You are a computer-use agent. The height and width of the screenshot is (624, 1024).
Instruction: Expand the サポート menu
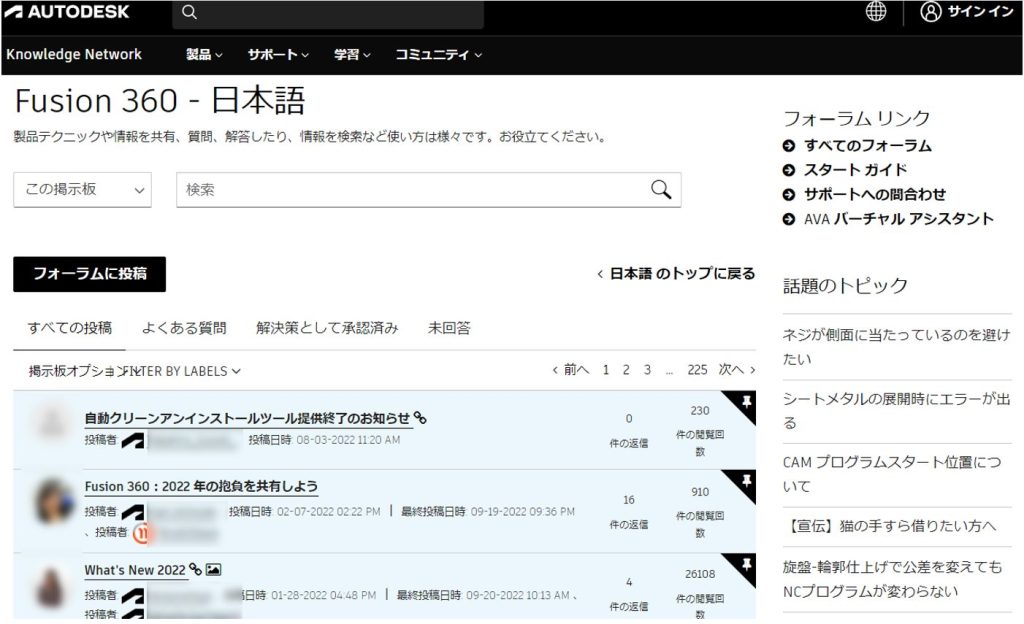tap(278, 55)
